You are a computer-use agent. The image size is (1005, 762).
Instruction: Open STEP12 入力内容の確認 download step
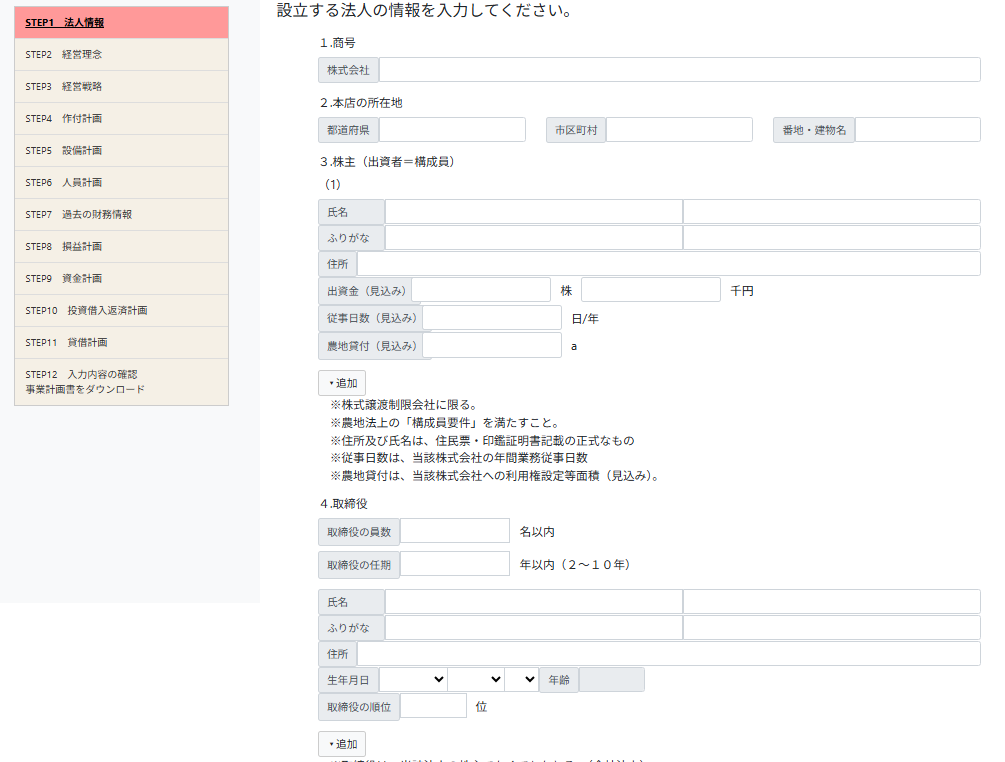85,381
